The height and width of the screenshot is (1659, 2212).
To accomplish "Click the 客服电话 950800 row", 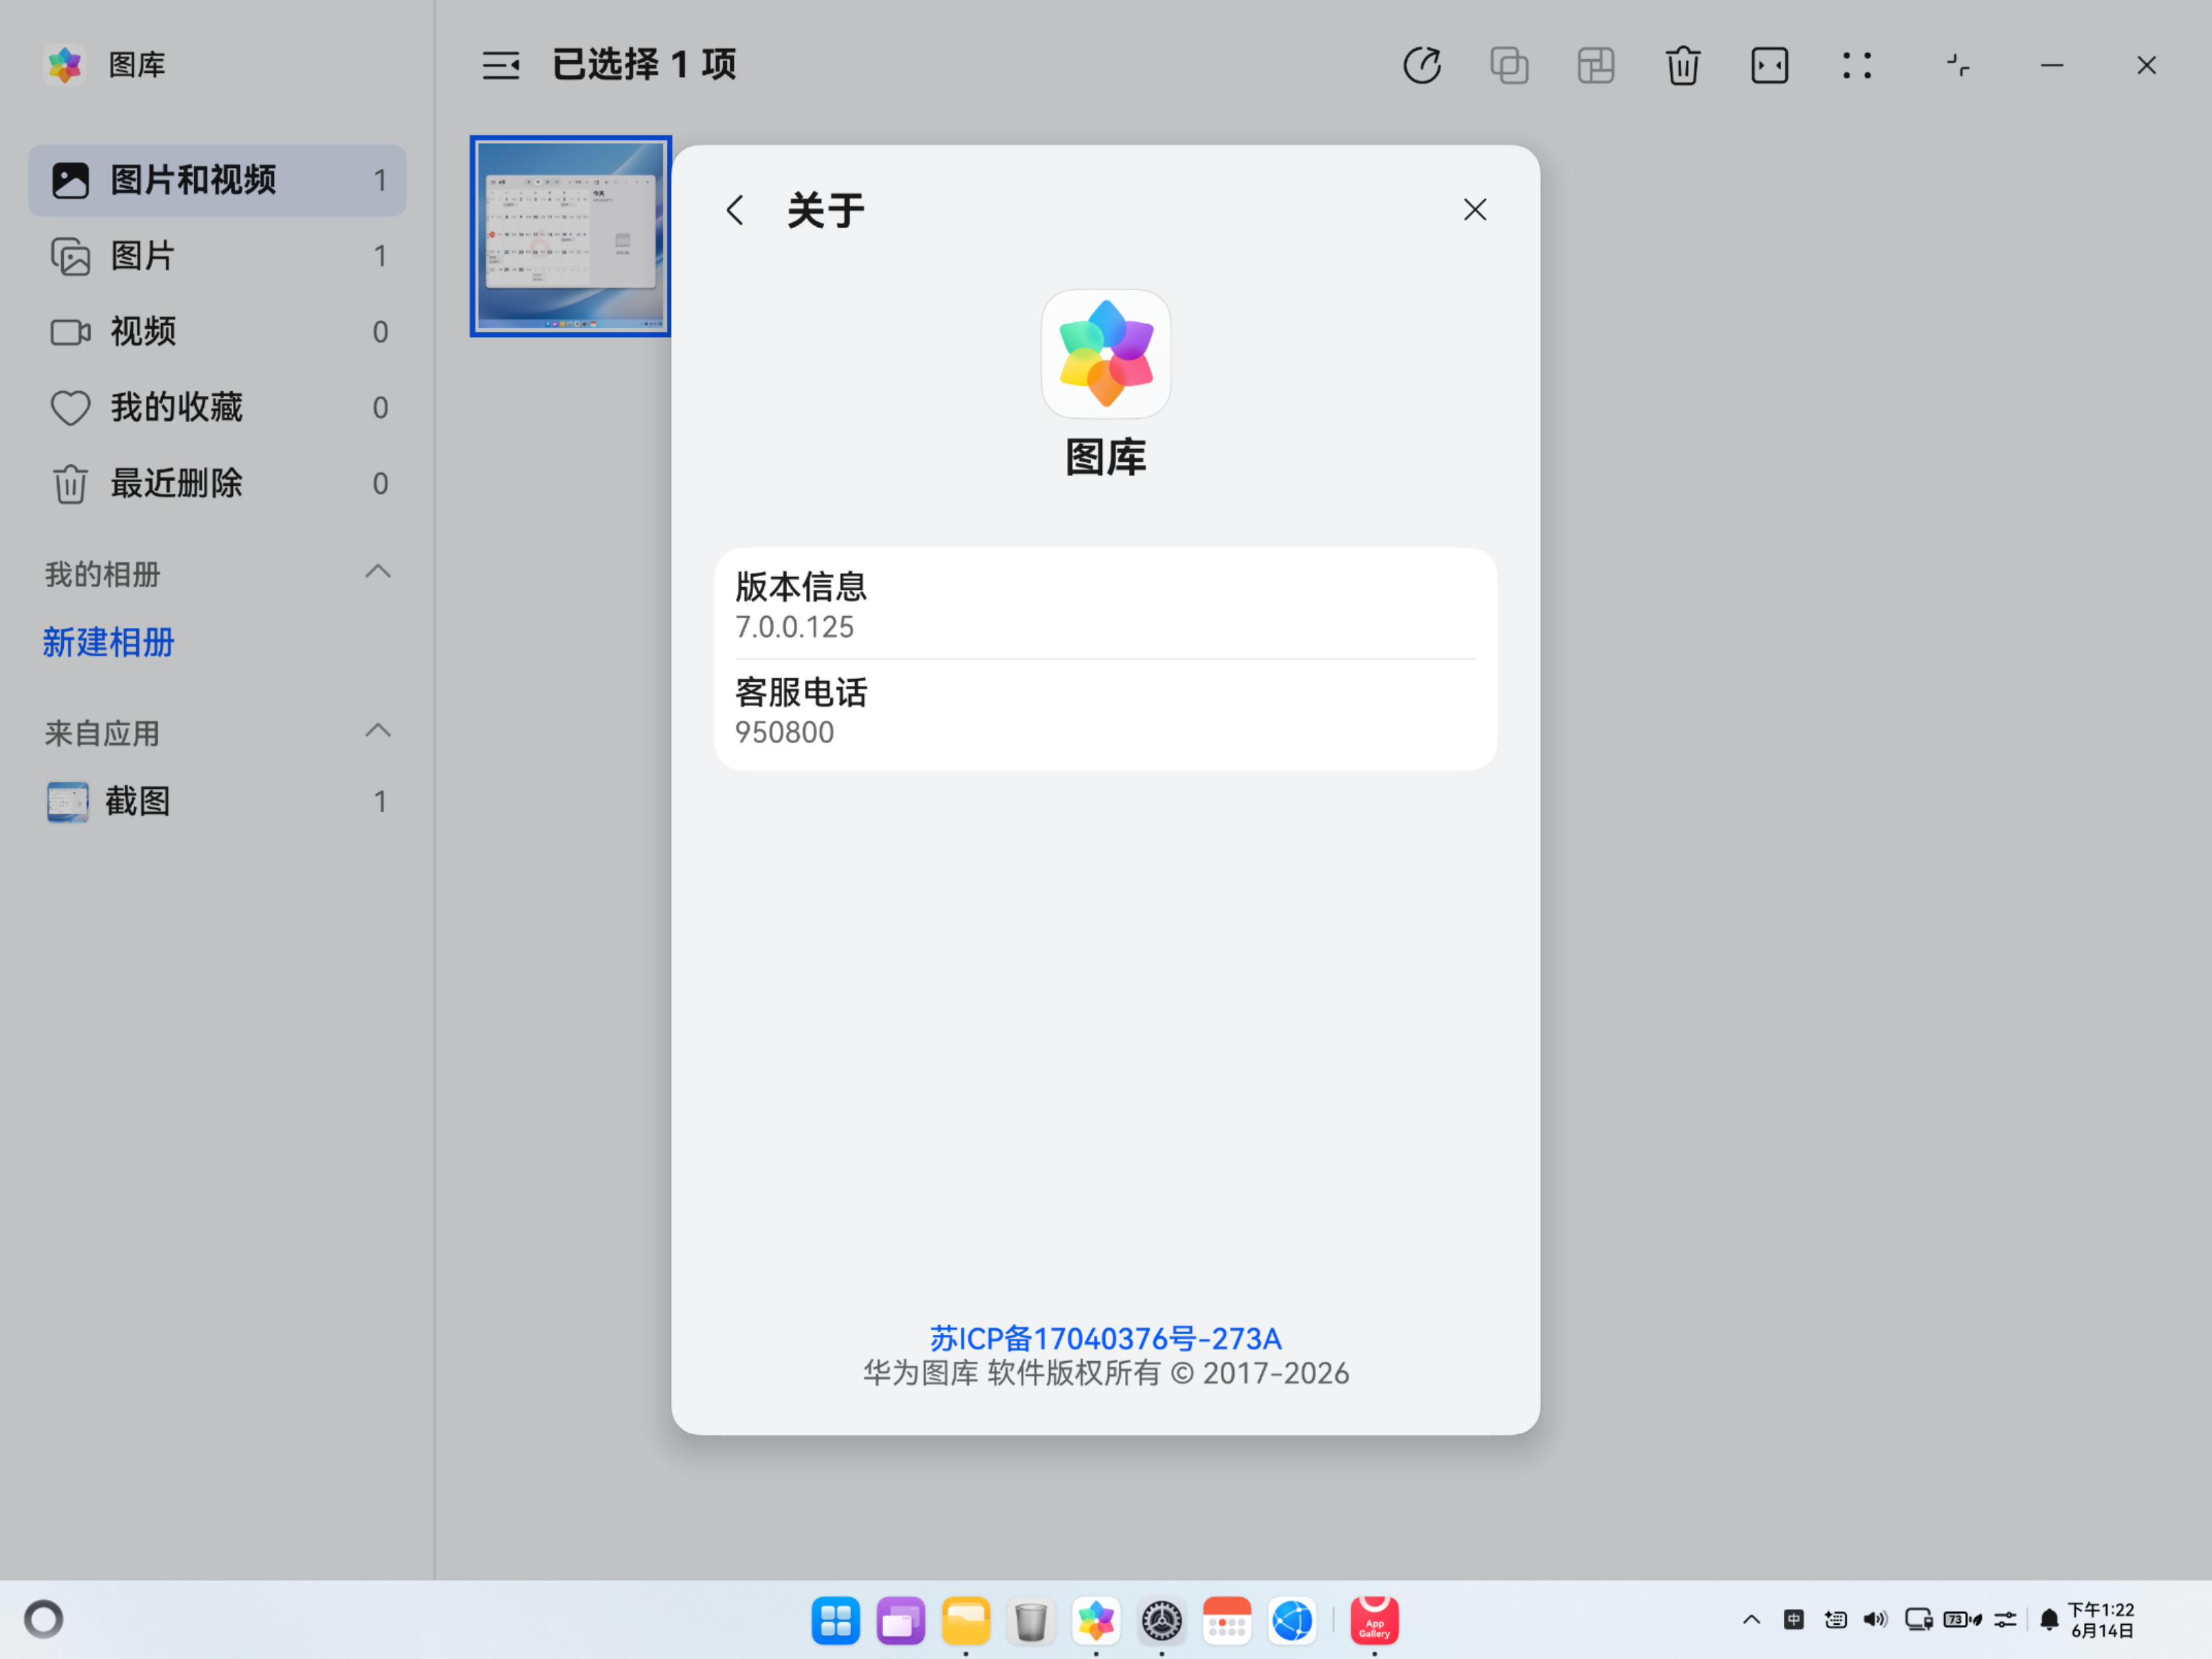I will coord(1105,712).
